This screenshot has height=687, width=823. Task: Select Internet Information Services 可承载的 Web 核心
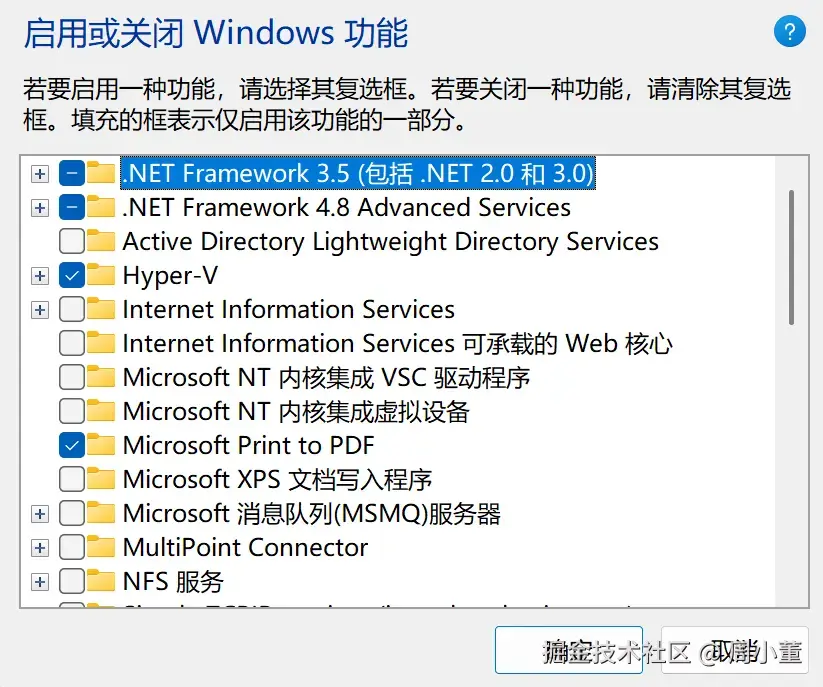pos(397,343)
